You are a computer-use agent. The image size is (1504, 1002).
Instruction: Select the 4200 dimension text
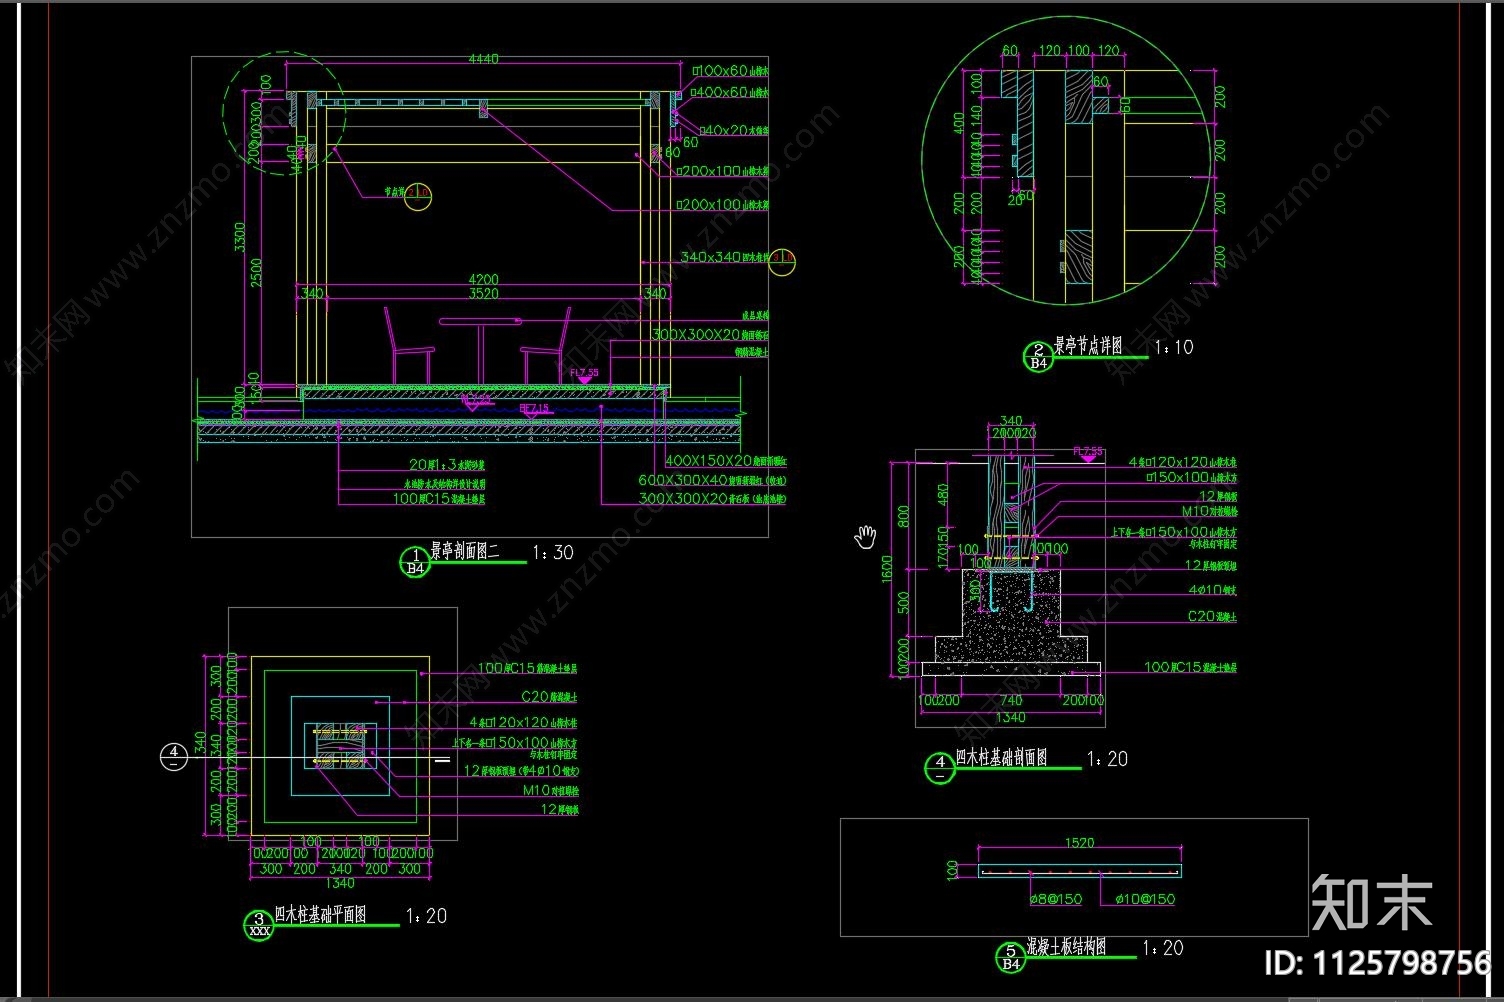click(x=482, y=279)
